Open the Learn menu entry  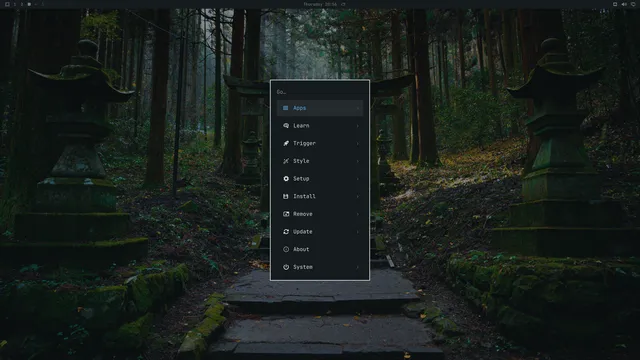(320, 126)
